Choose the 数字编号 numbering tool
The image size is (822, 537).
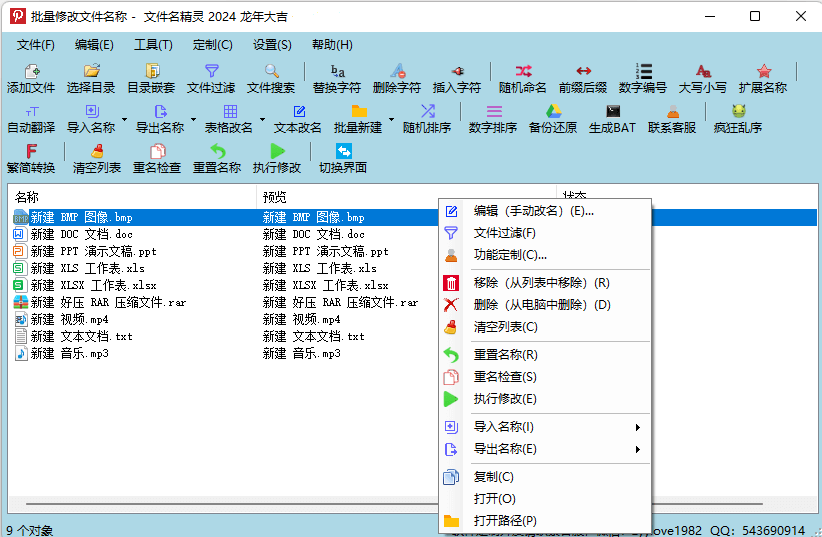pyautogui.click(x=643, y=78)
